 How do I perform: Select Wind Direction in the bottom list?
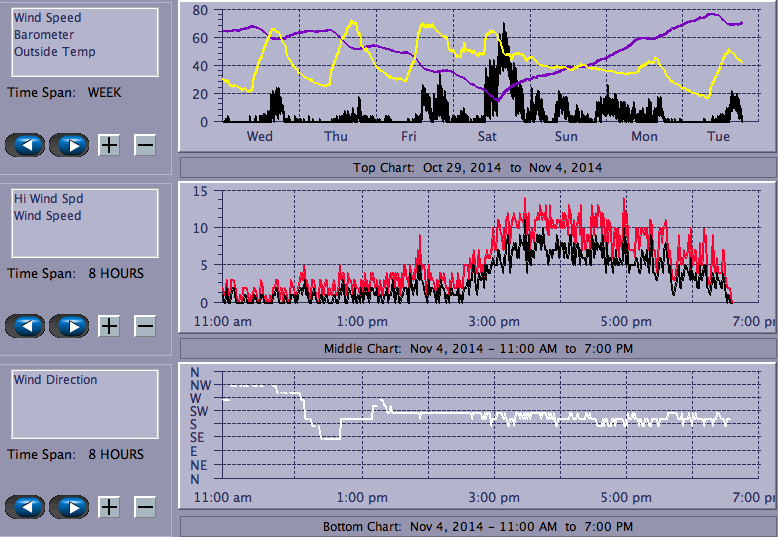[x=55, y=380]
